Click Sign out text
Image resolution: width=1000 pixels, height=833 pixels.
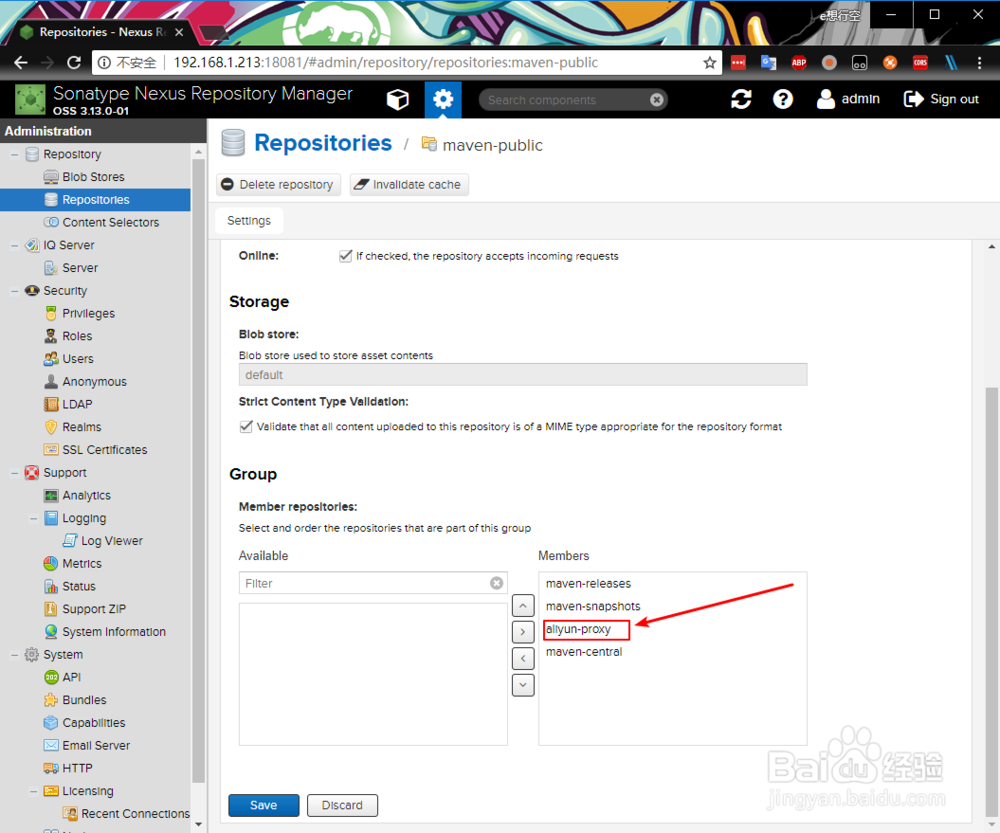point(954,99)
